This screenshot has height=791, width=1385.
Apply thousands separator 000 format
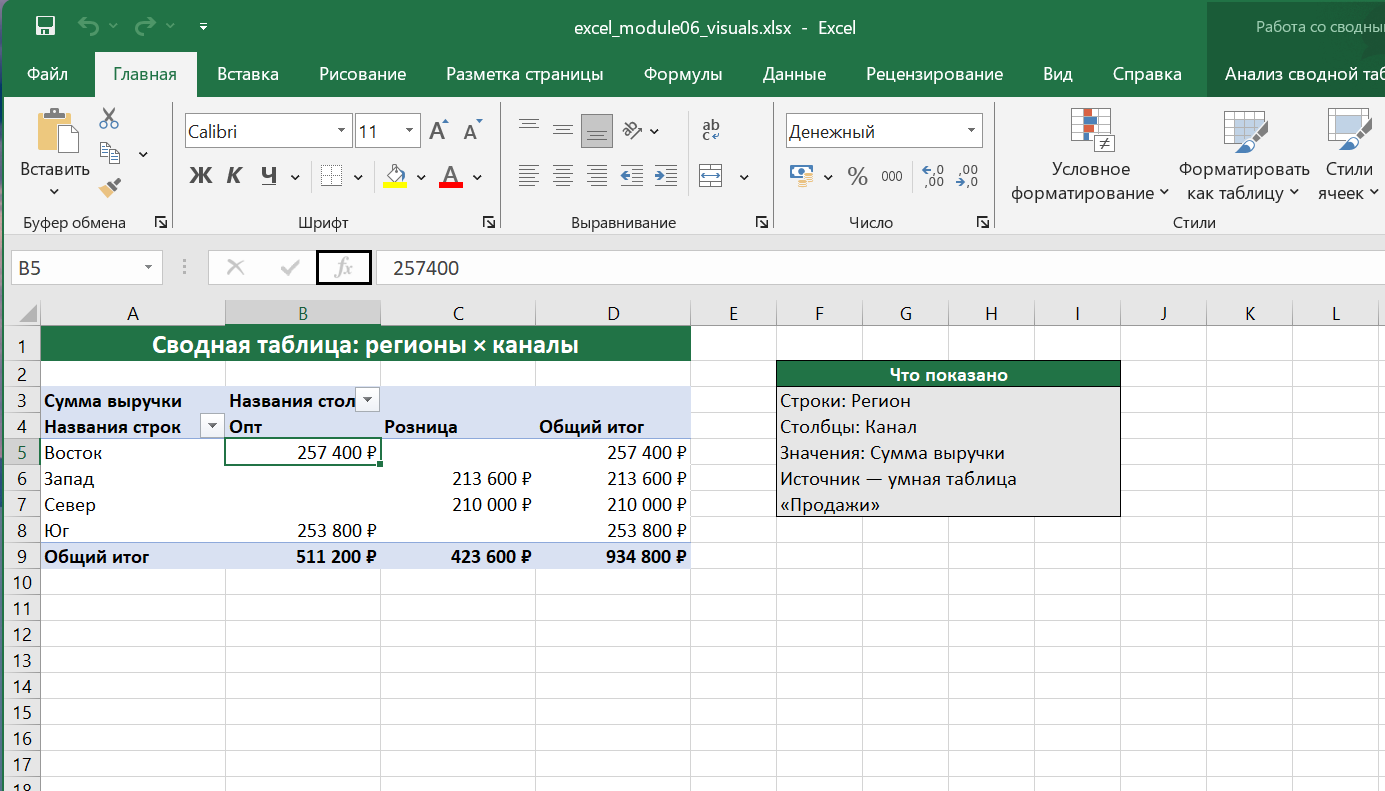coord(892,176)
